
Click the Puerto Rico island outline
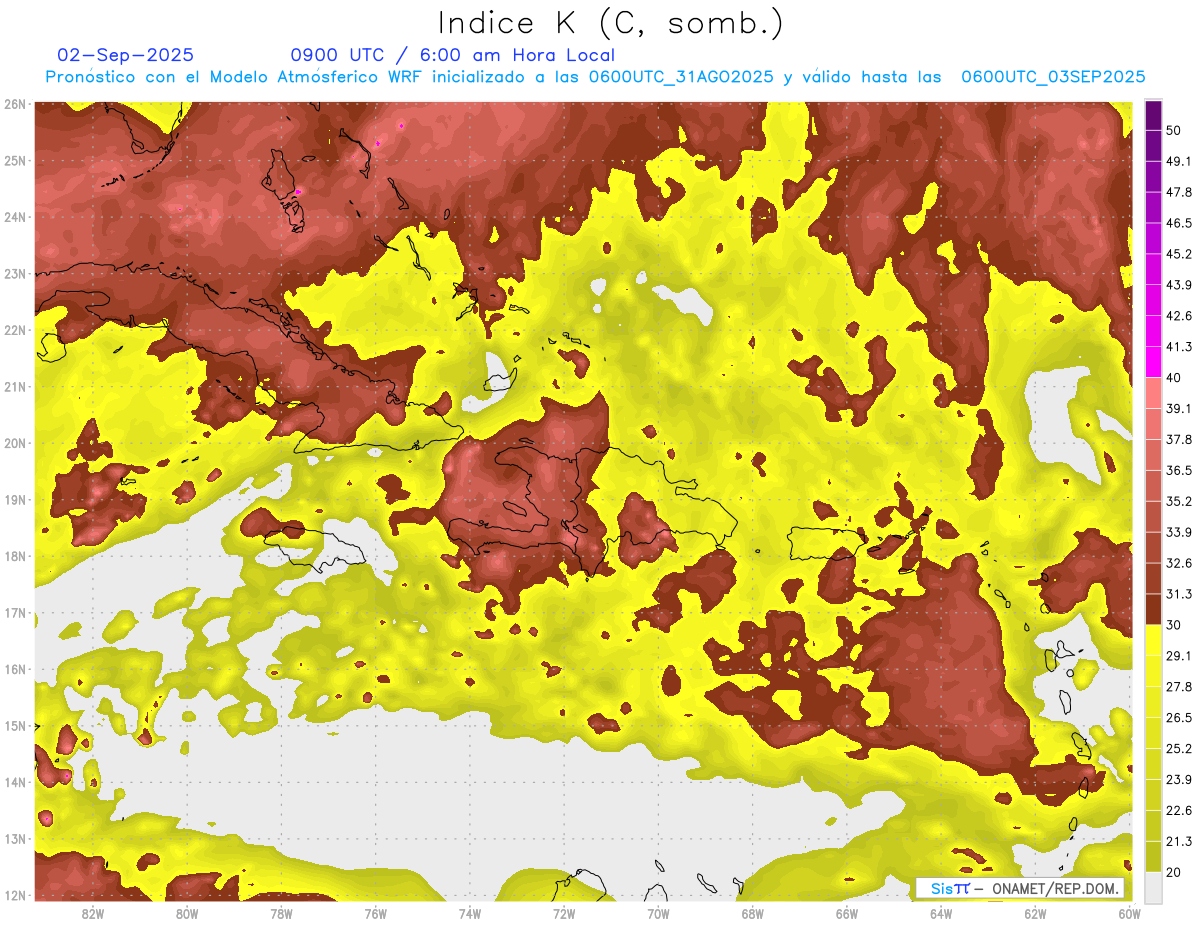(825, 543)
